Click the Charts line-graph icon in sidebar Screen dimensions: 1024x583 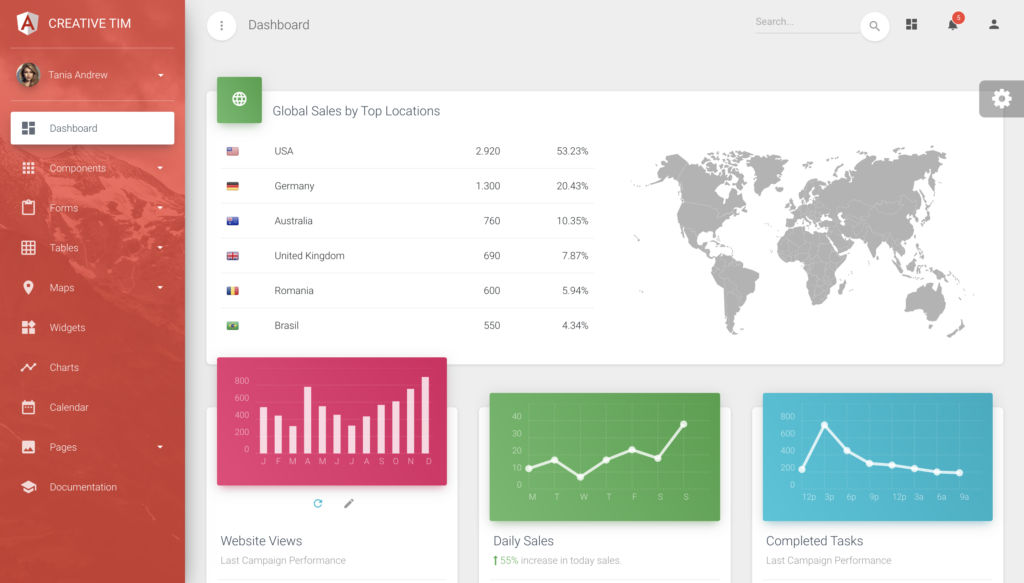pos(30,367)
